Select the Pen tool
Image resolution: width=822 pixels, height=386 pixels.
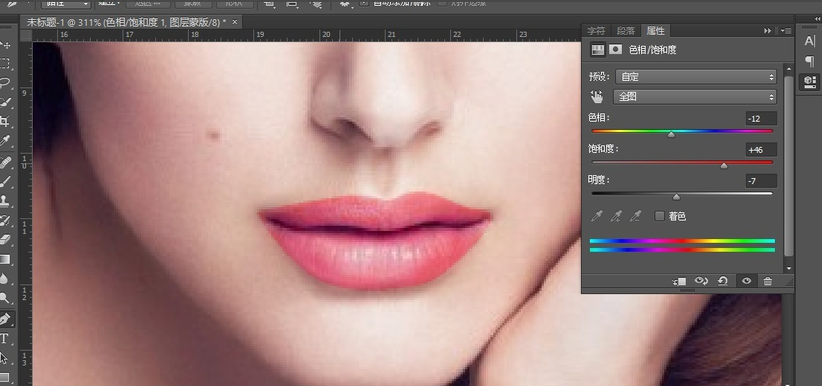click(5, 319)
